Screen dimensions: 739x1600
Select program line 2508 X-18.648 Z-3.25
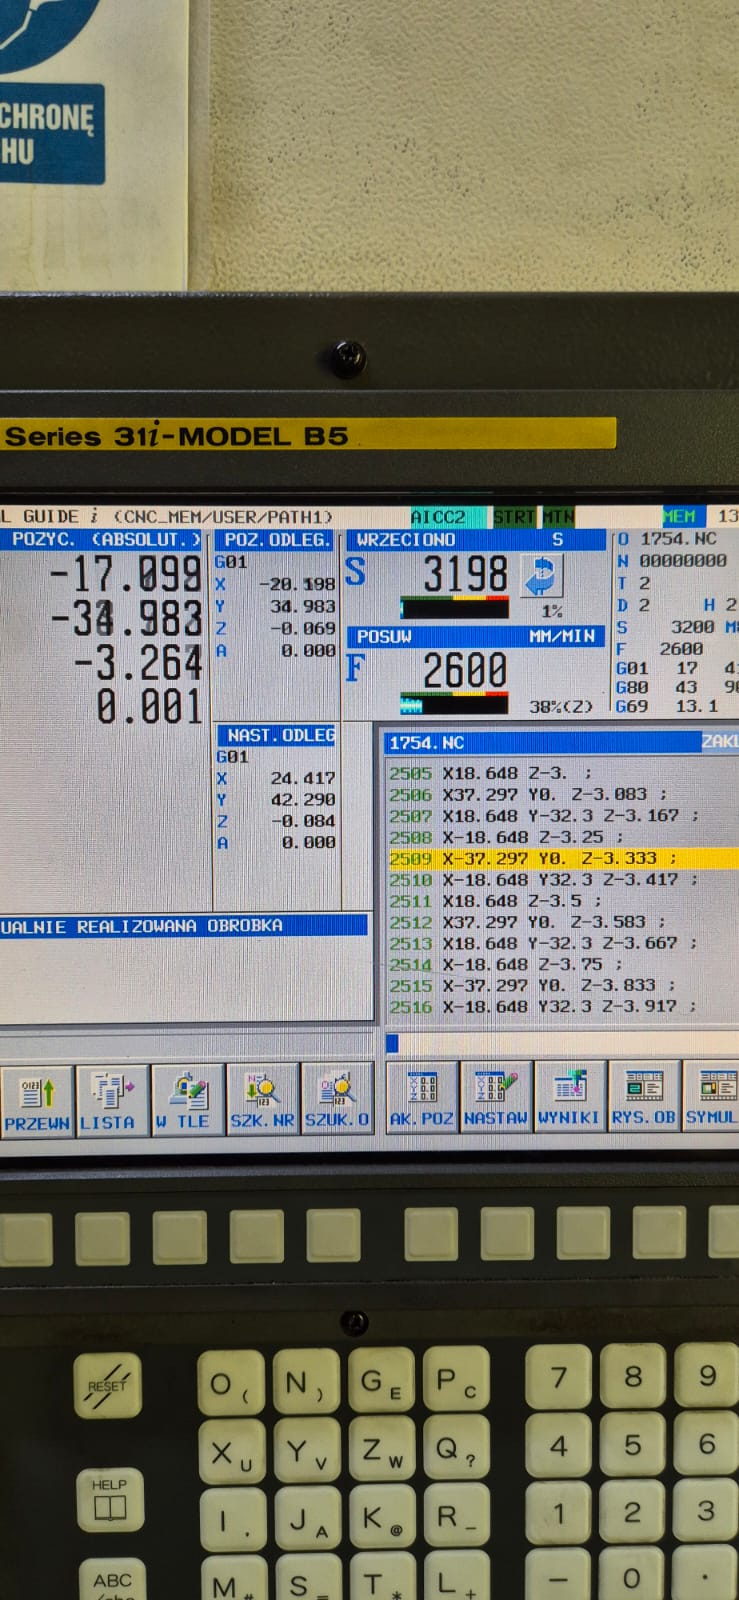click(506, 837)
